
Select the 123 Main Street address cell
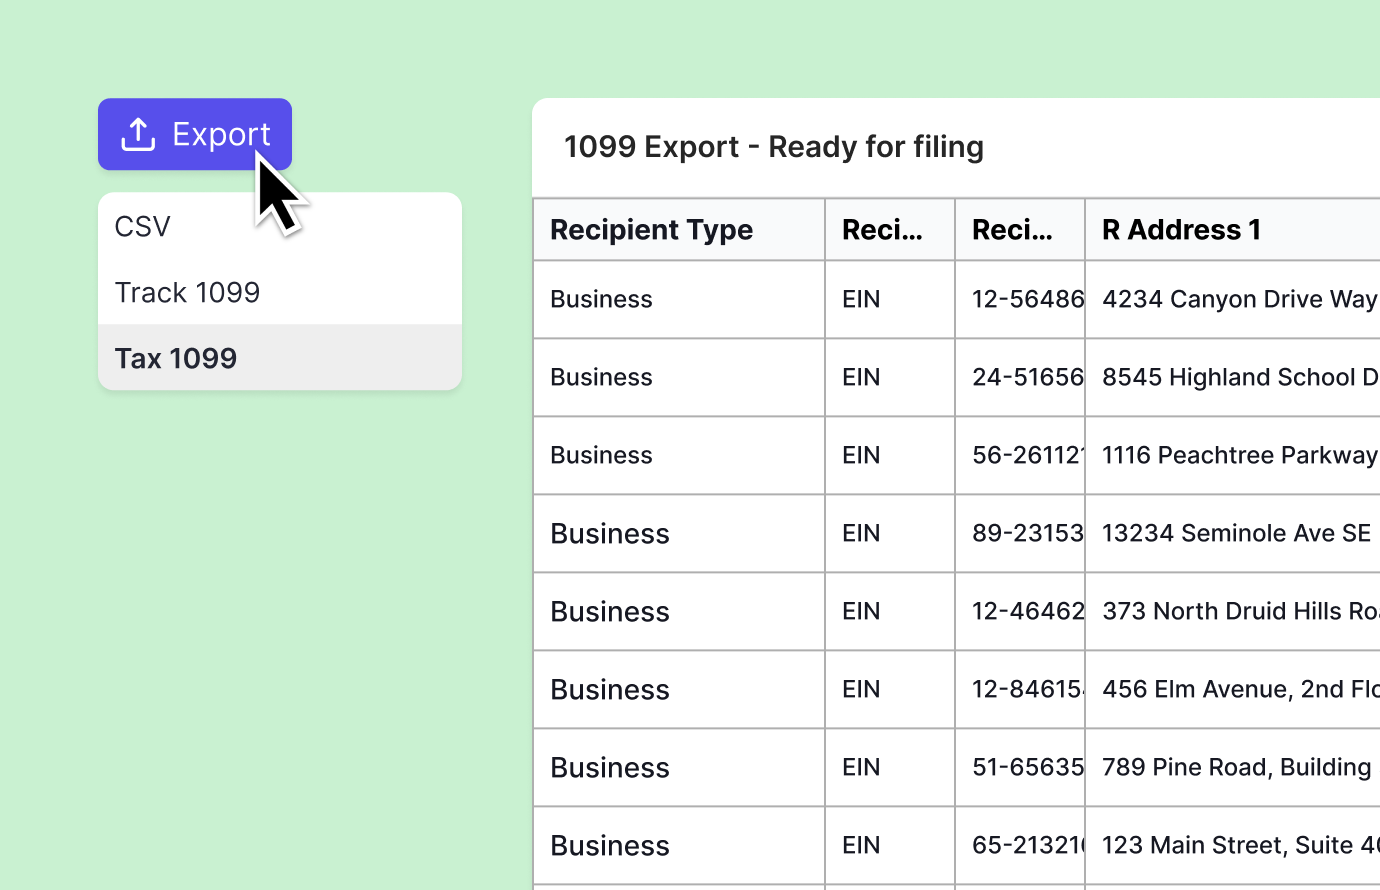pyautogui.click(x=1238, y=845)
